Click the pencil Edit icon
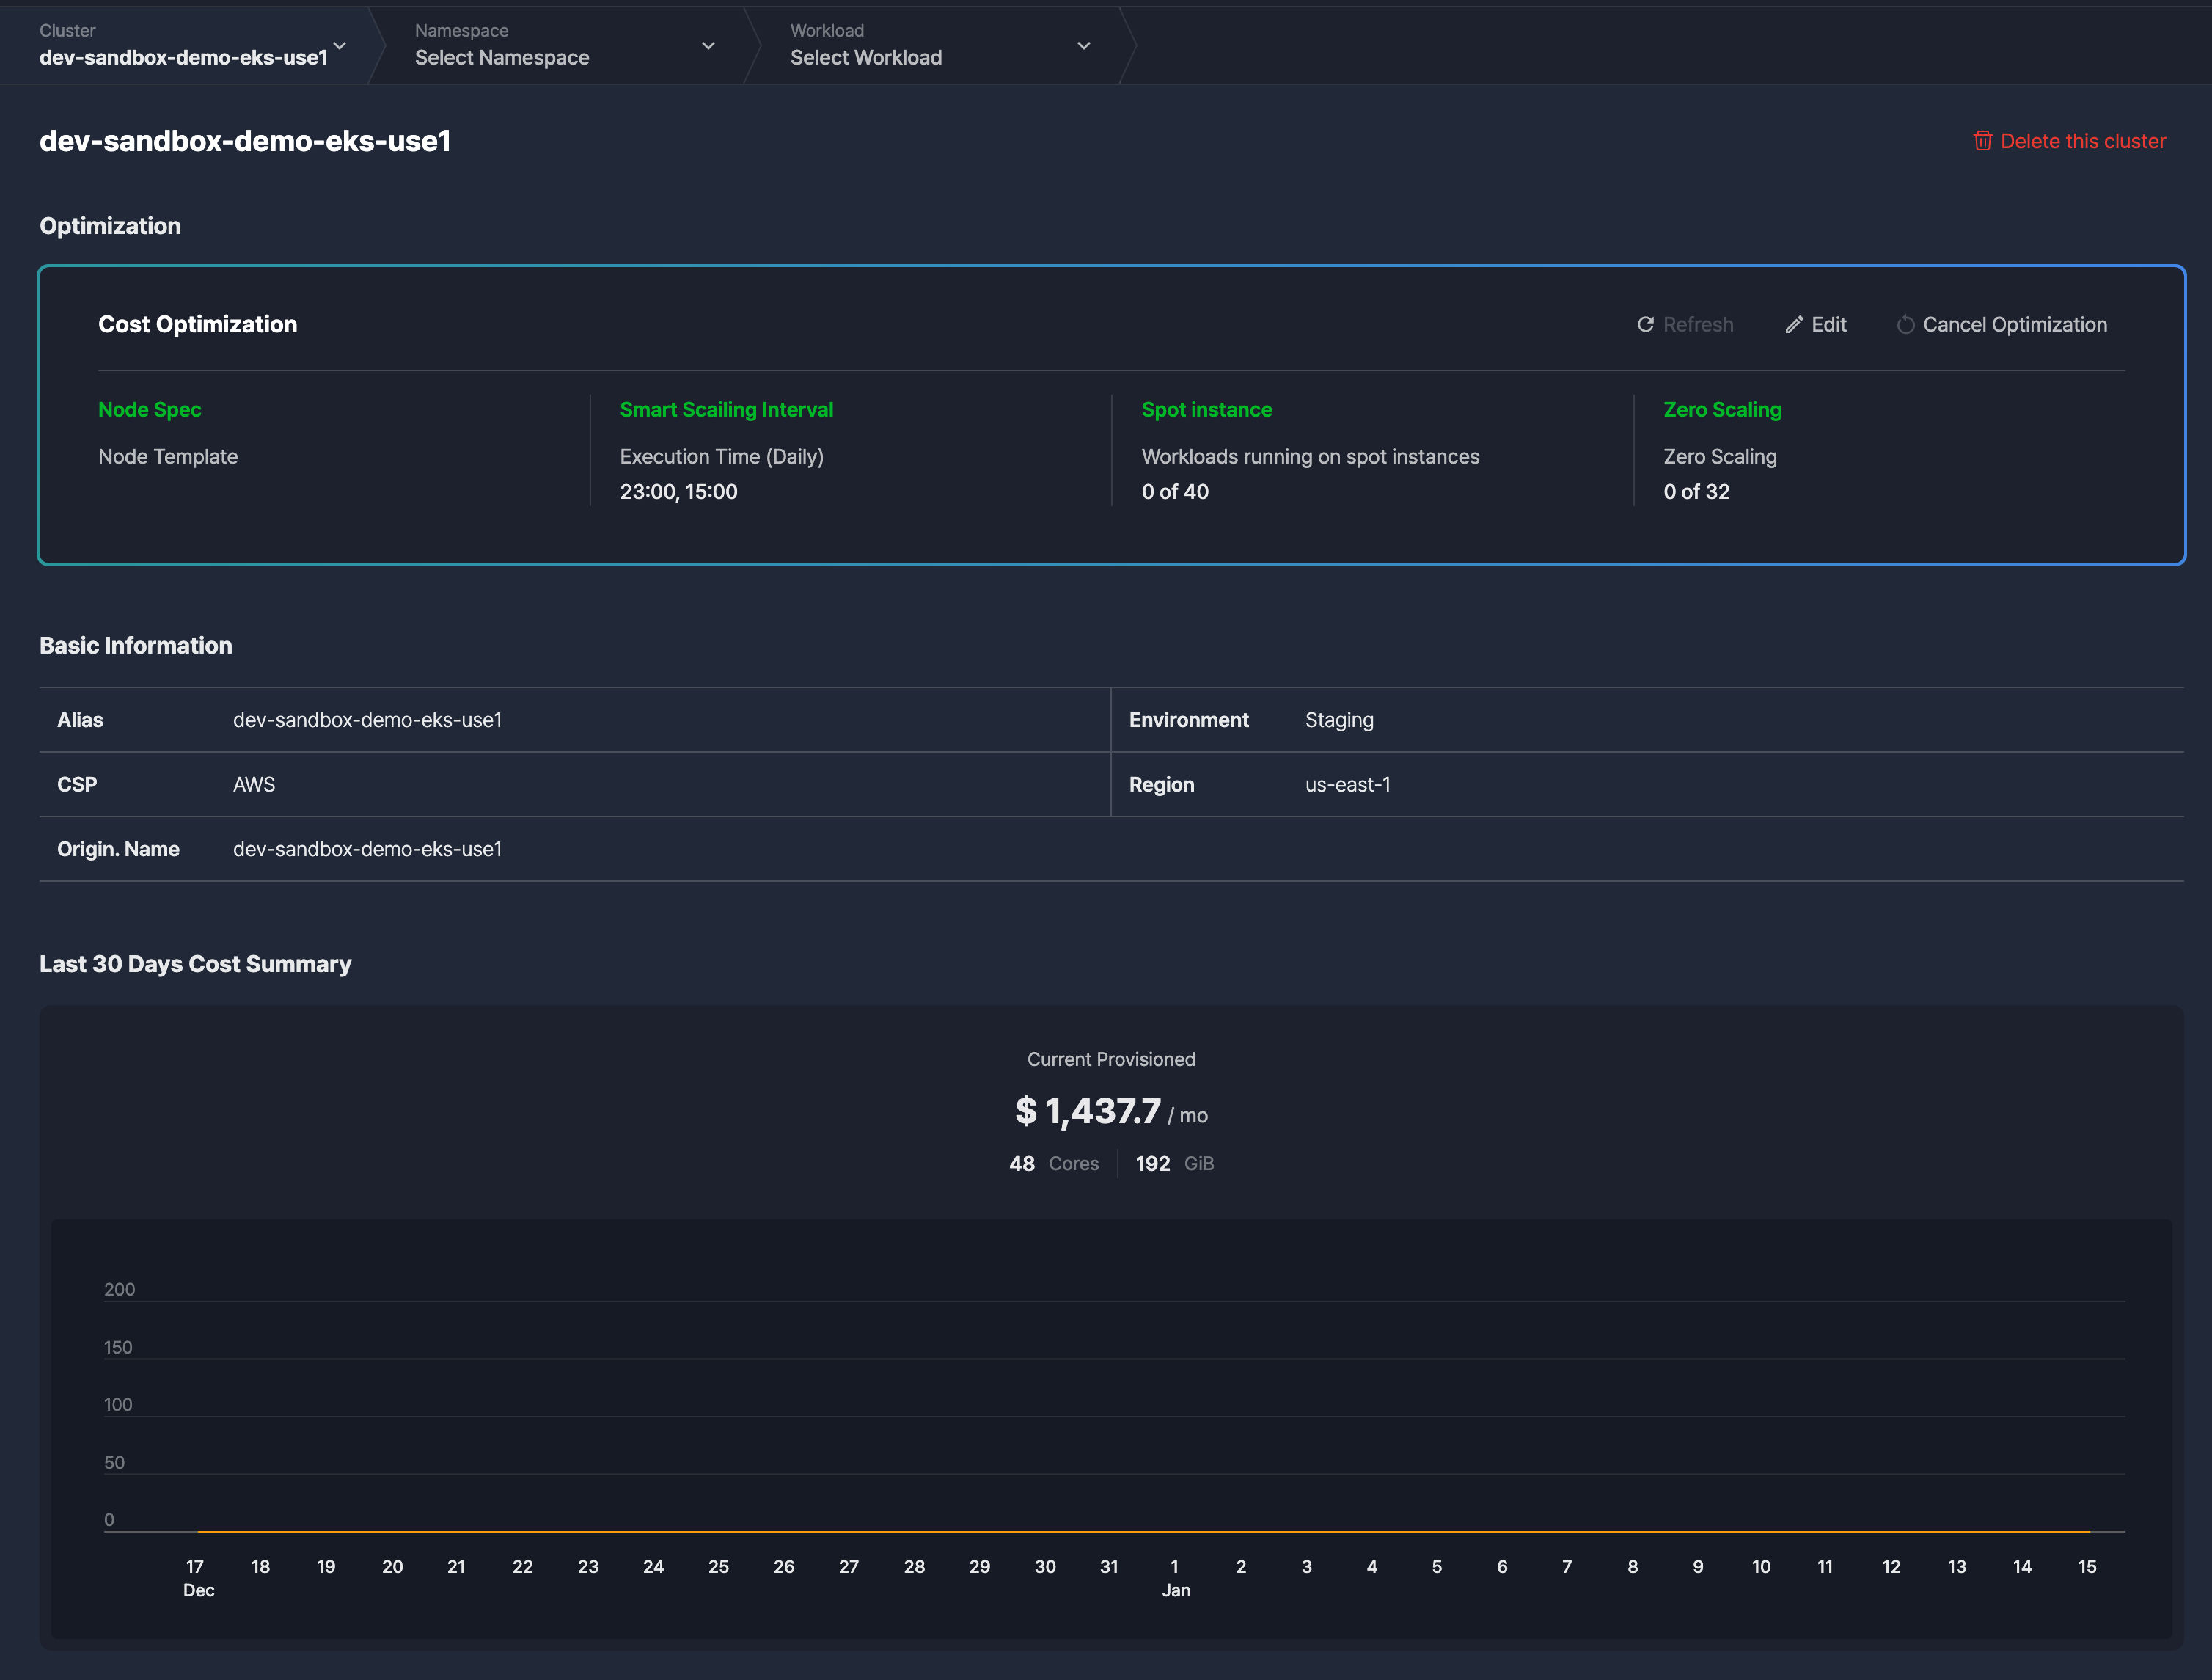 tap(1794, 325)
